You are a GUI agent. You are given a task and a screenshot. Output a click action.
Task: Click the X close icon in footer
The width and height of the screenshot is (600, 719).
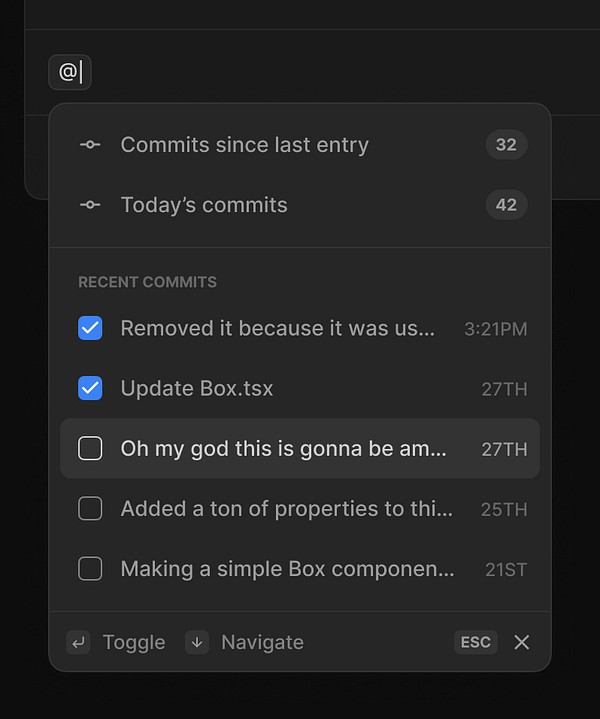pyautogui.click(x=521, y=642)
